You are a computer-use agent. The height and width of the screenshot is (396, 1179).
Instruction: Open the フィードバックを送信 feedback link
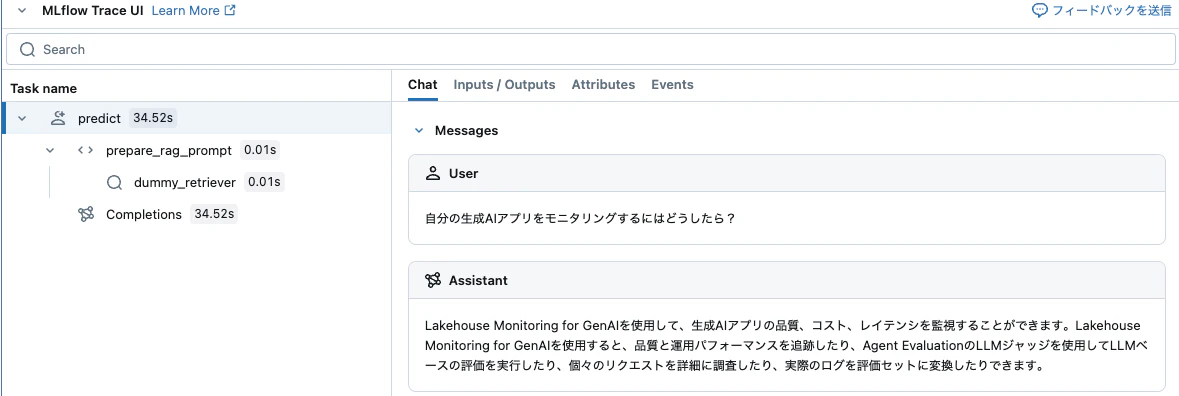point(1112,11)
